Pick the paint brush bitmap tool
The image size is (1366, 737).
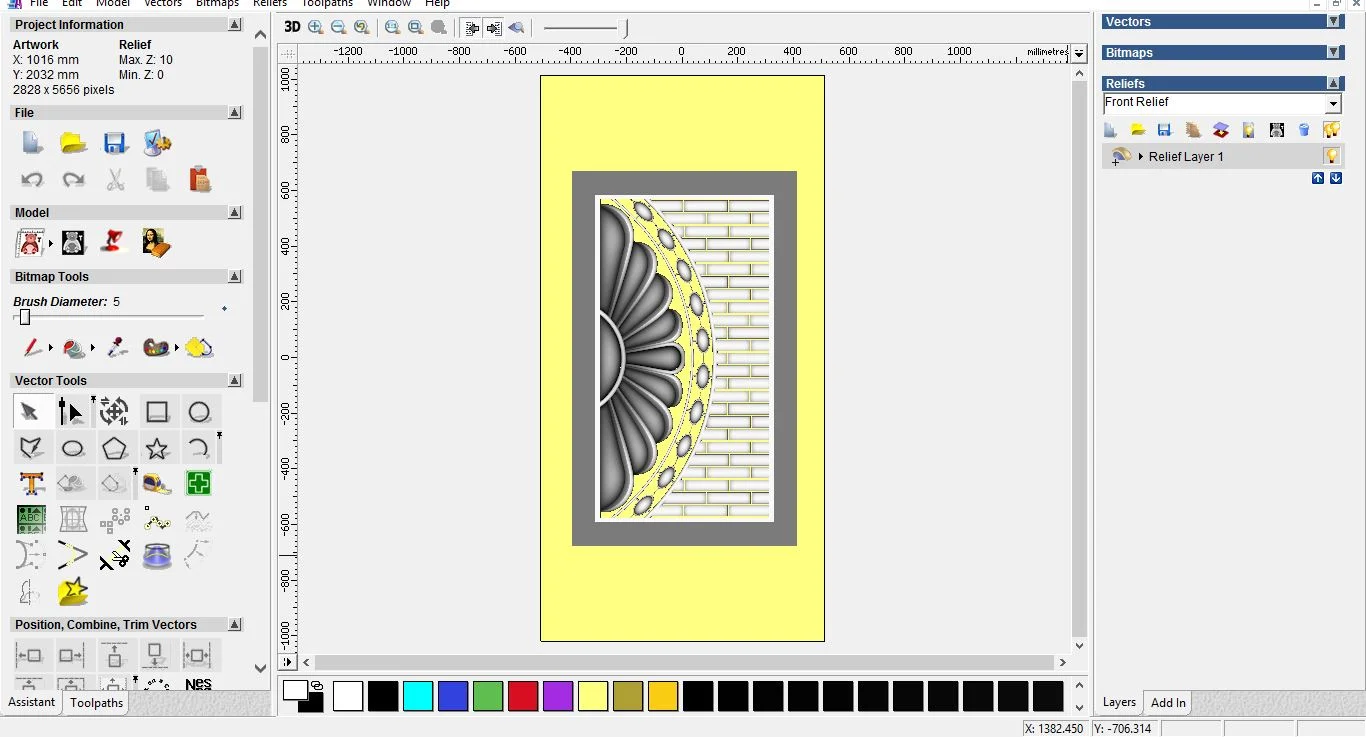32,348
